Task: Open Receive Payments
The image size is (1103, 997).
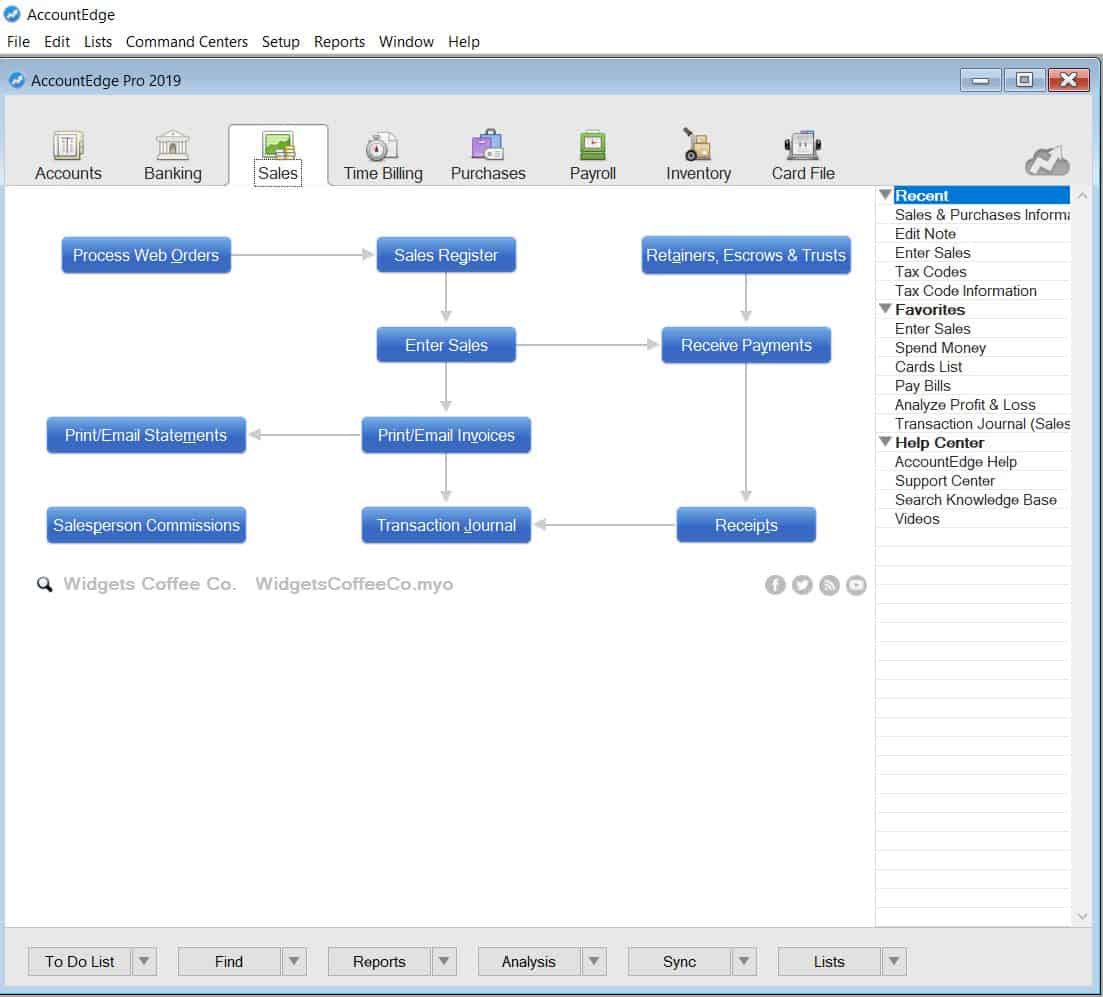Action: tap(746, 345)
